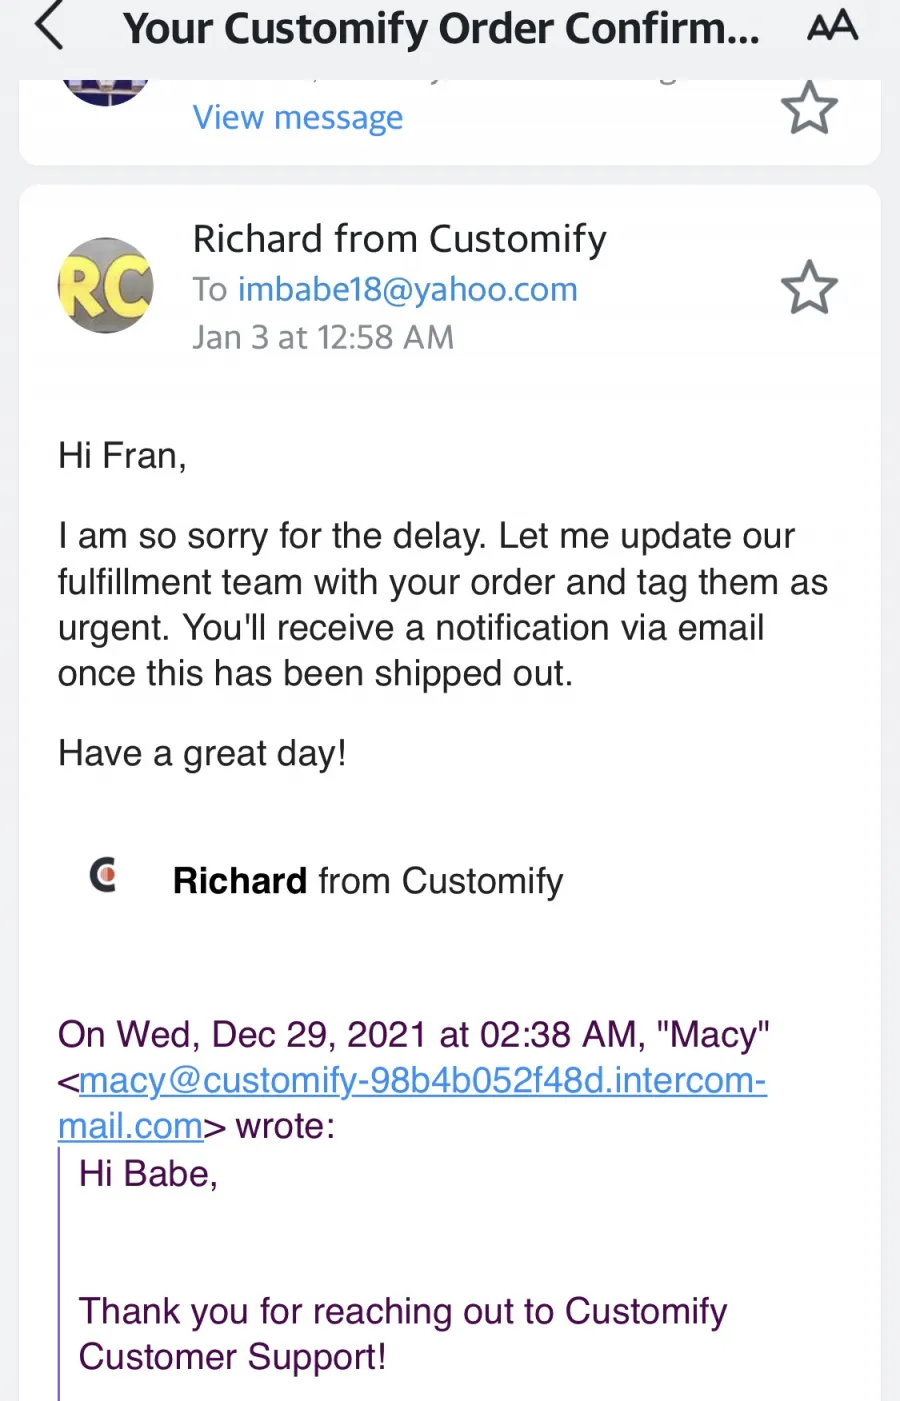900x1401 pixels.
Task: Tap the RC sender avatar
Action: [x=106, y=286]
